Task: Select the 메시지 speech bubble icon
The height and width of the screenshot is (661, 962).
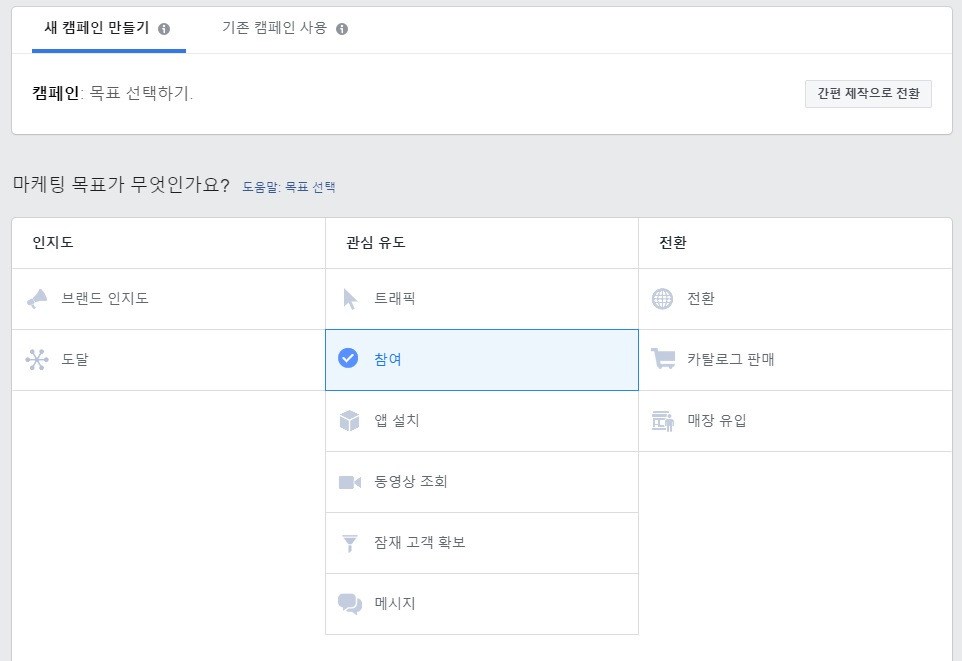Action: 350,603
